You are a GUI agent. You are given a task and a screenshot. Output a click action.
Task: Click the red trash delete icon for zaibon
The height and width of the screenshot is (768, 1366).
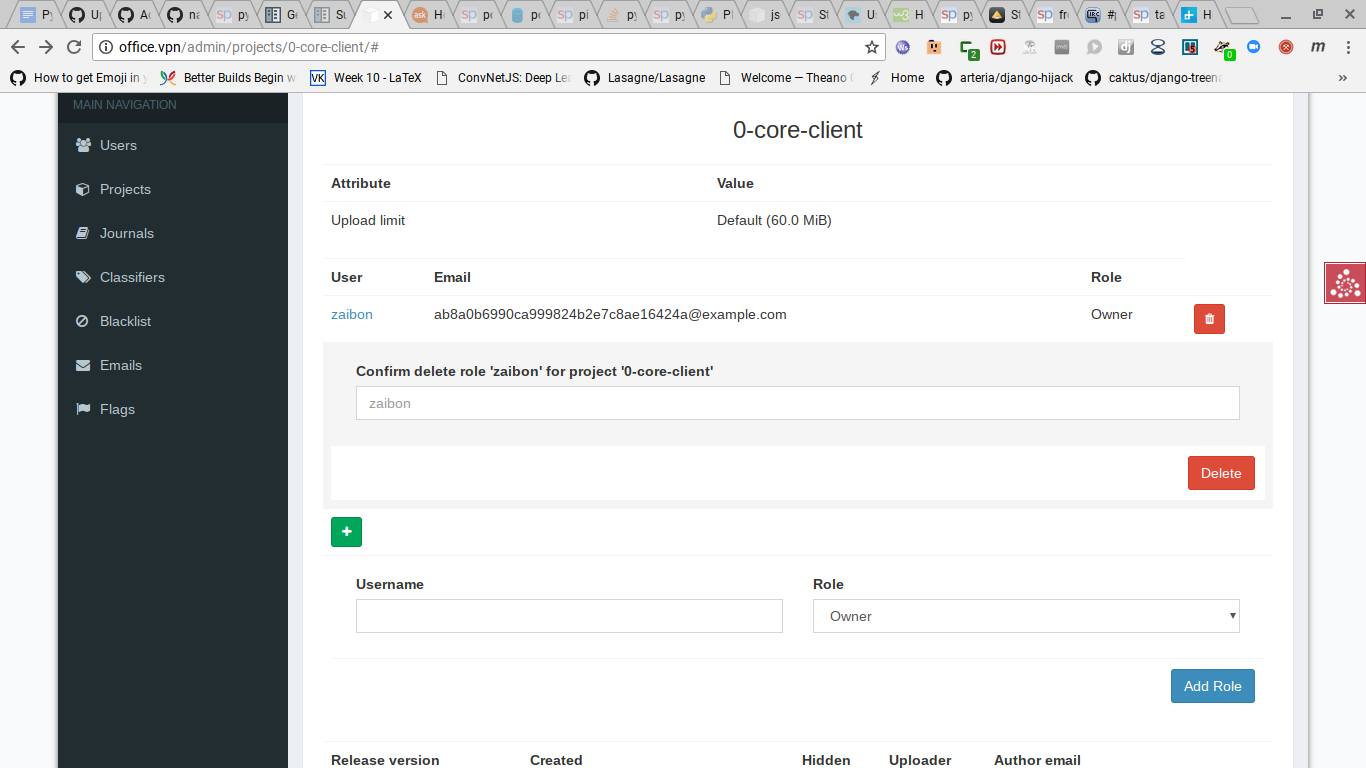click(1209, 319)
